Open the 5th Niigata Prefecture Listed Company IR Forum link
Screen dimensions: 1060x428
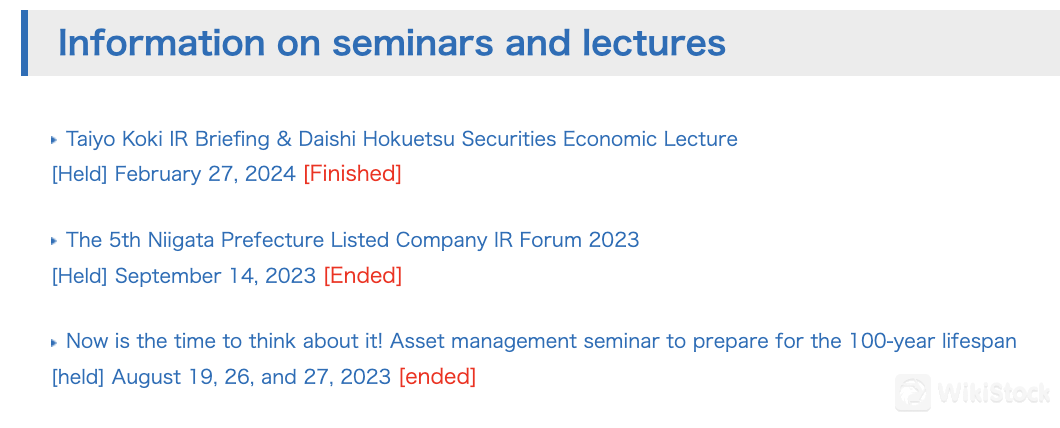[352, 240]
